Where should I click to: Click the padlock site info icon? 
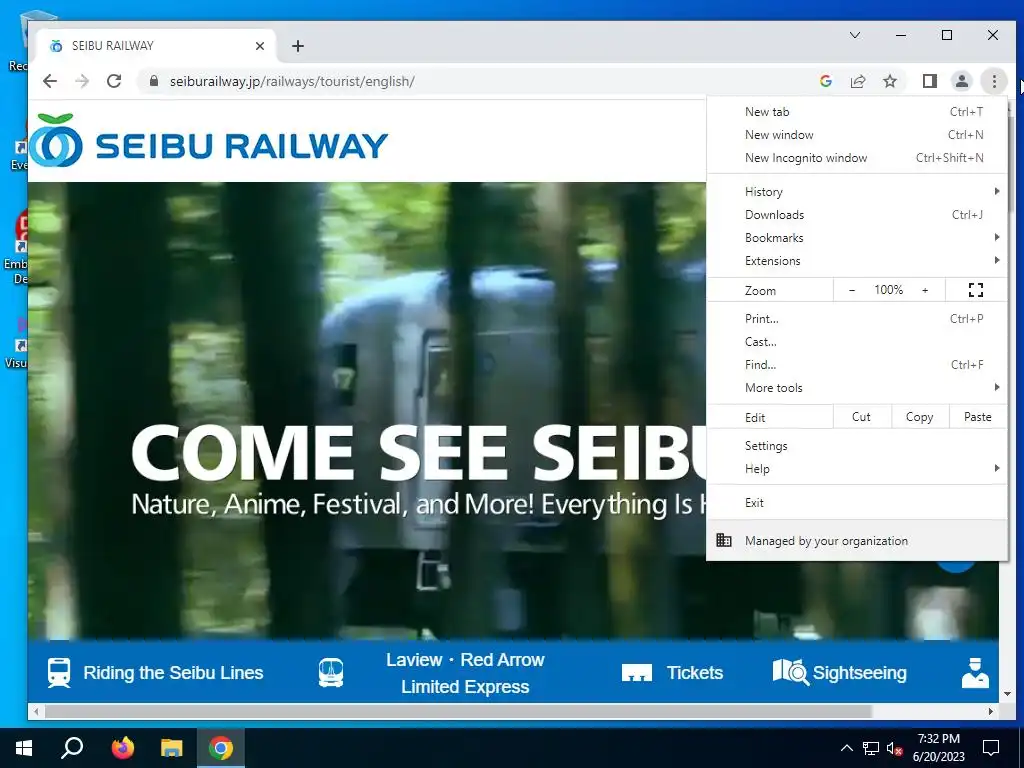point(153,81)
